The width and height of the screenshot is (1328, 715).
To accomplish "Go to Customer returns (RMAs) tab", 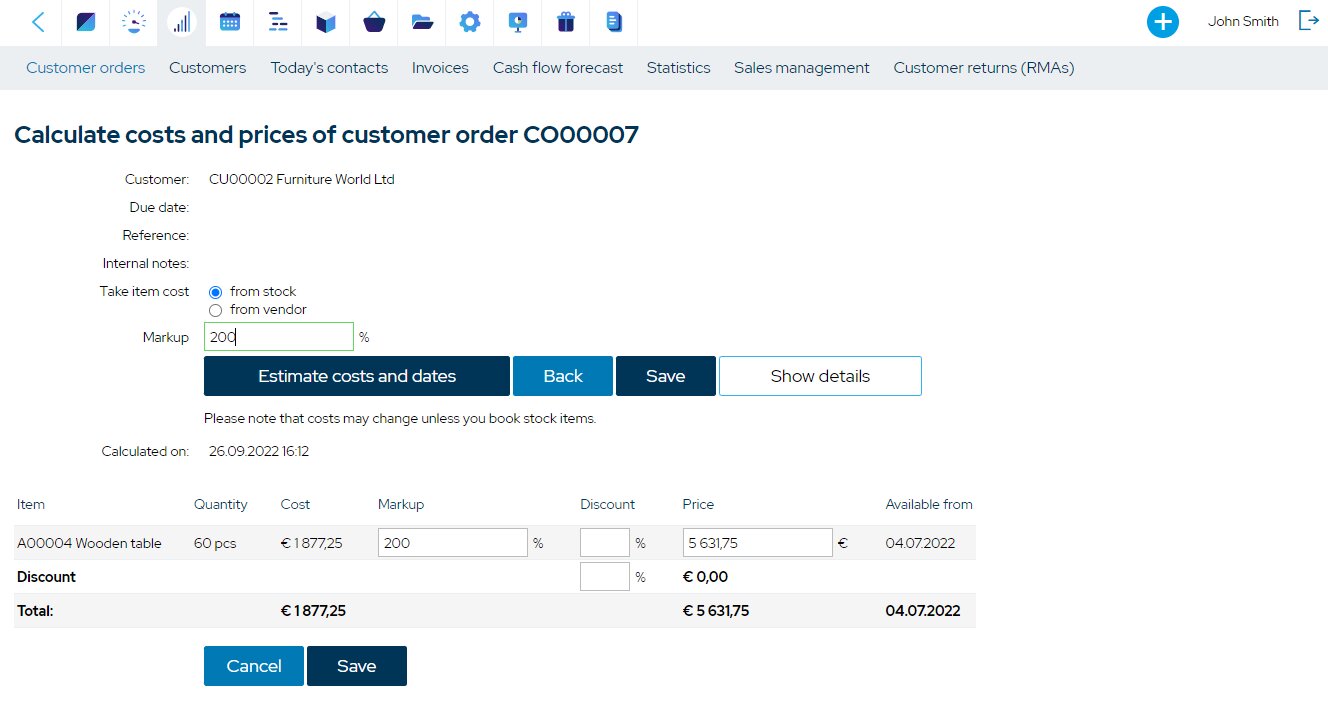I will (983, 68).
